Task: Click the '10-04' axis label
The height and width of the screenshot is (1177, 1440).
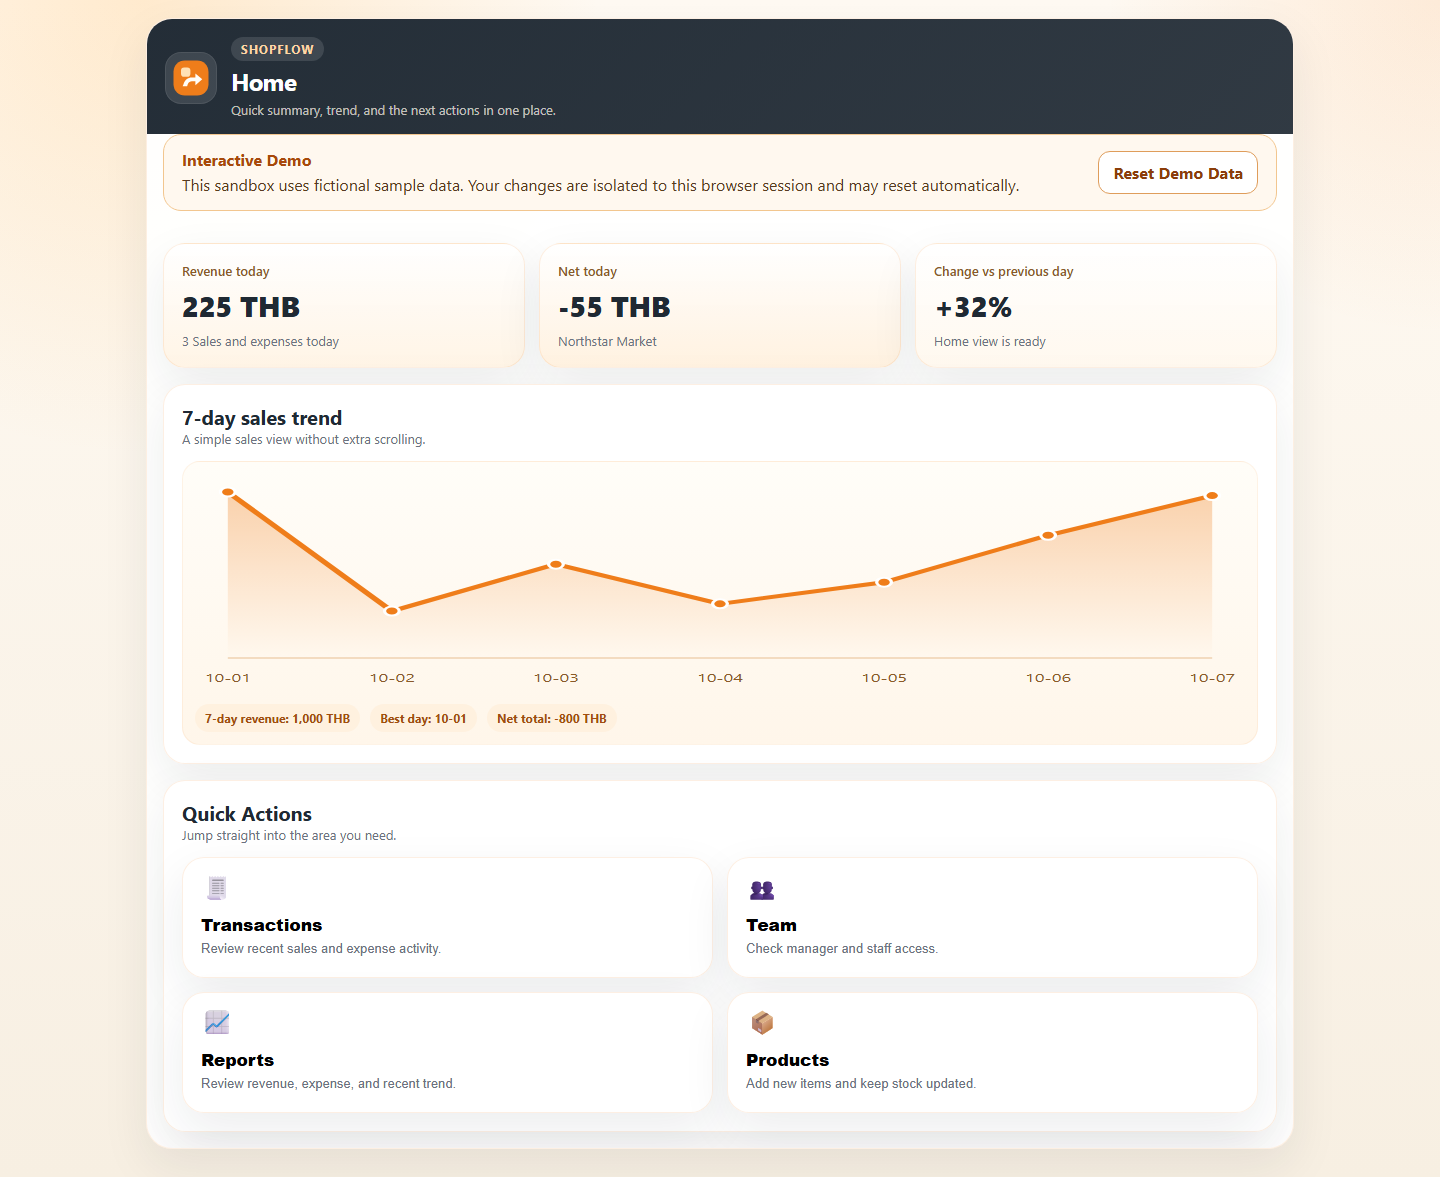Action: point(720,678)
